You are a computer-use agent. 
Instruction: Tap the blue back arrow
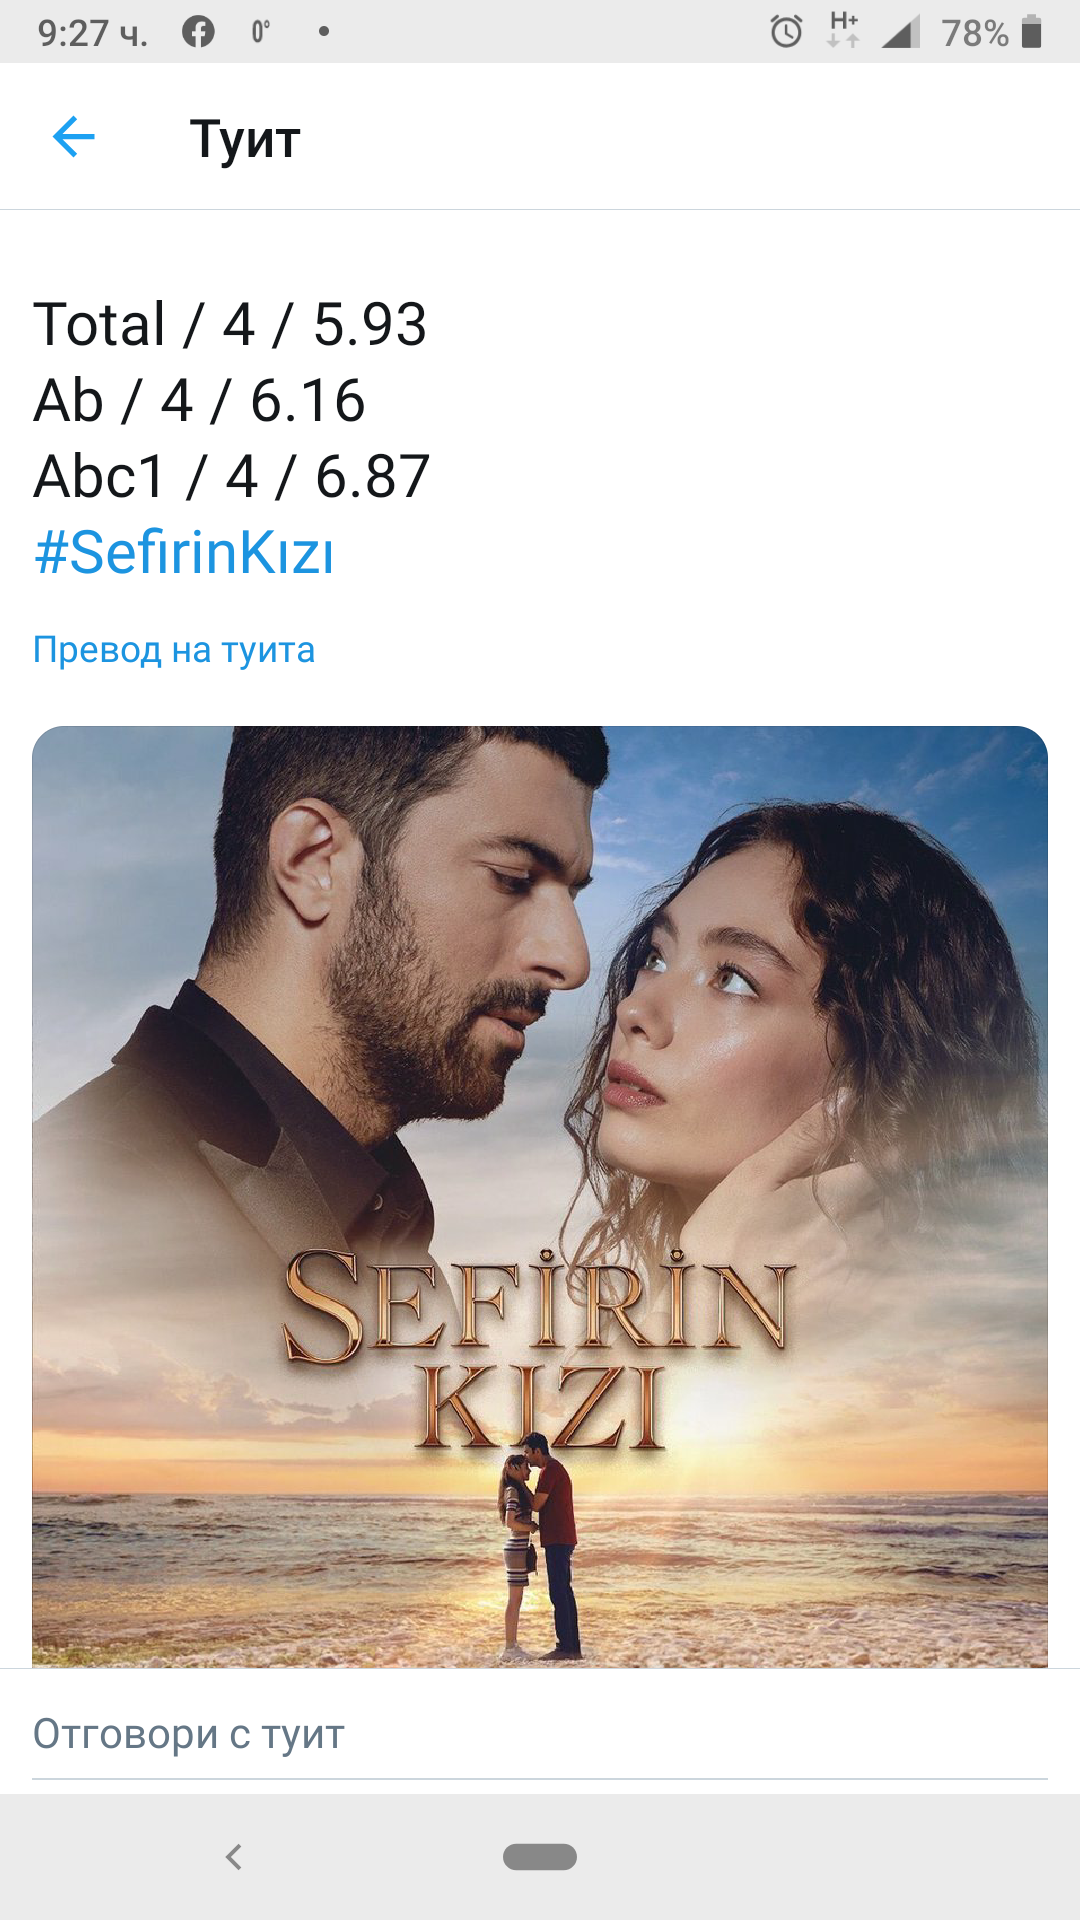tap(74, 137)
